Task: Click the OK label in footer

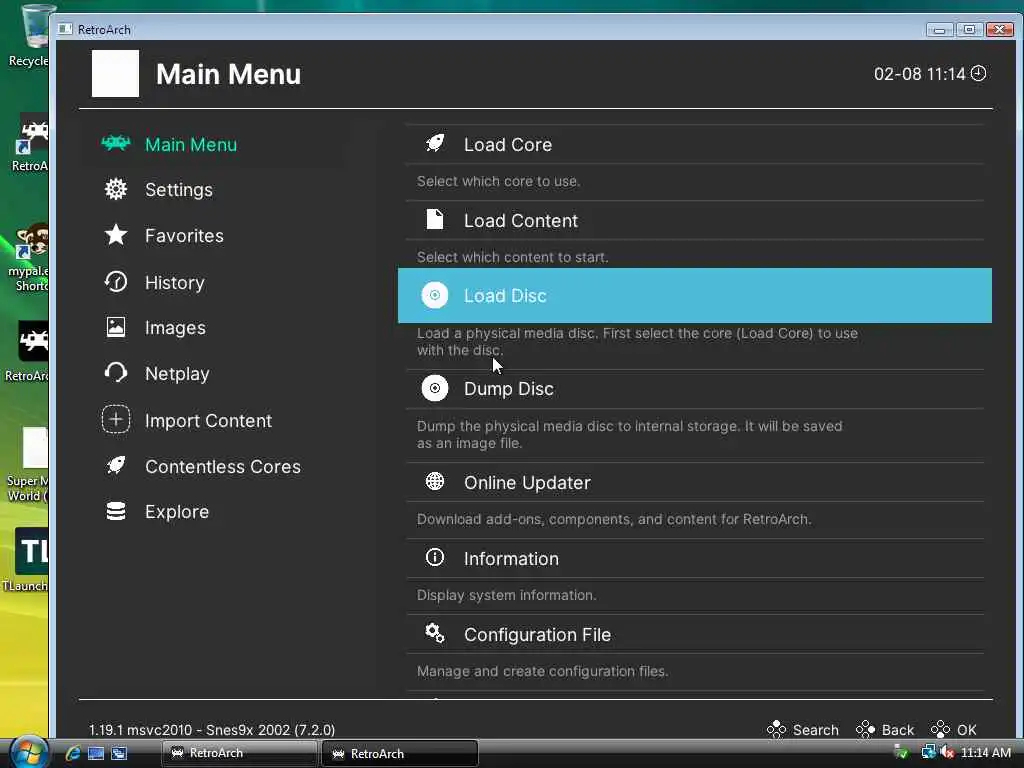Action: [x=967, y=729]
